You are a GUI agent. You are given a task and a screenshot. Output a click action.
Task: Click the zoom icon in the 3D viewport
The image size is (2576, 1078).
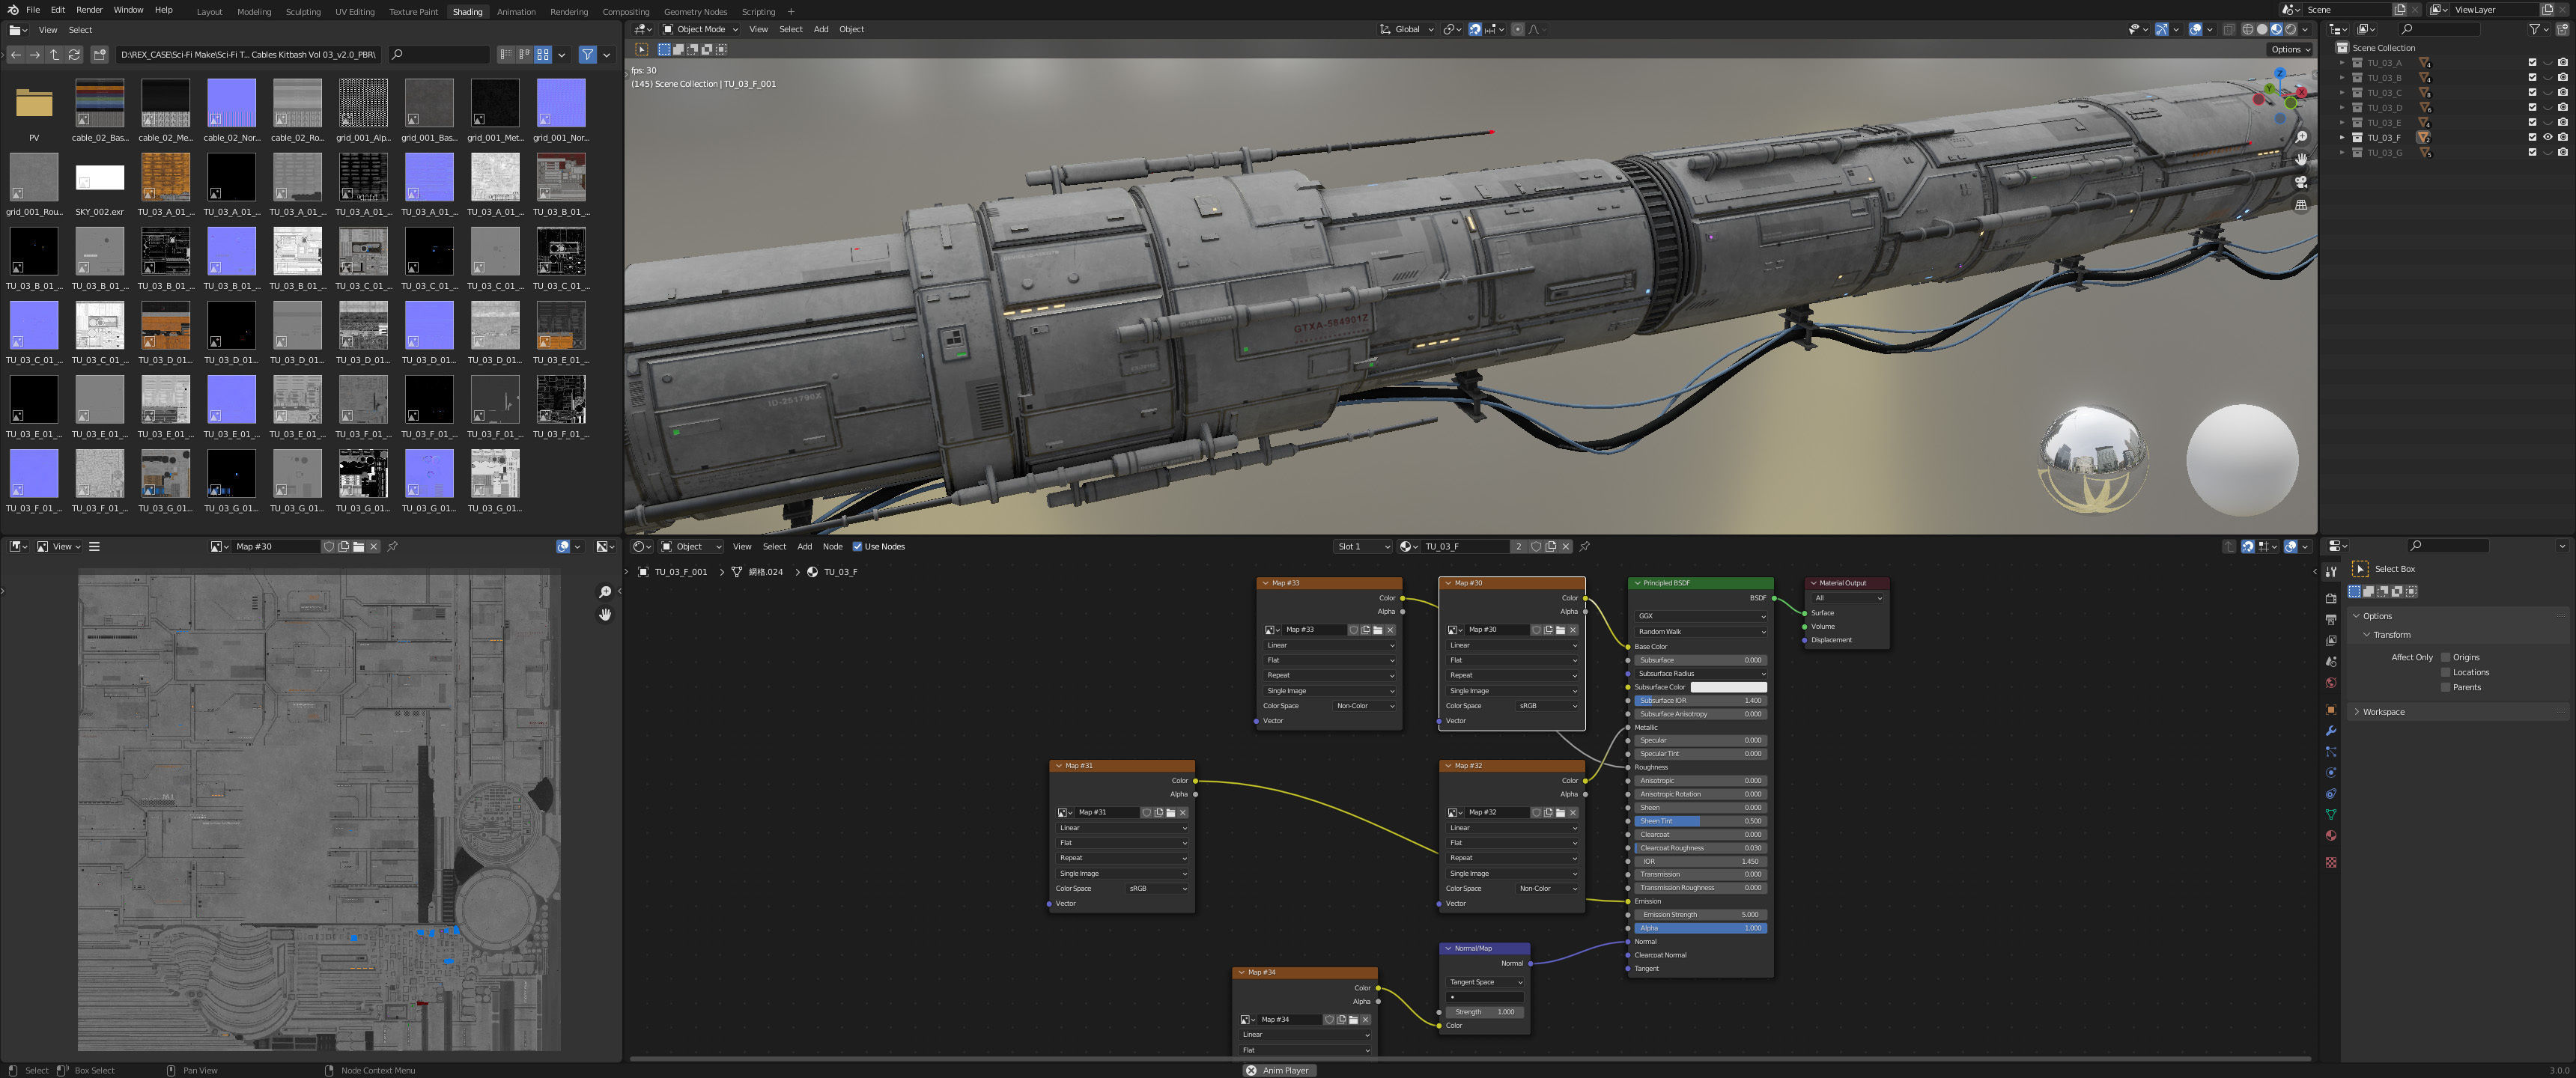[x=2301, y=137]
